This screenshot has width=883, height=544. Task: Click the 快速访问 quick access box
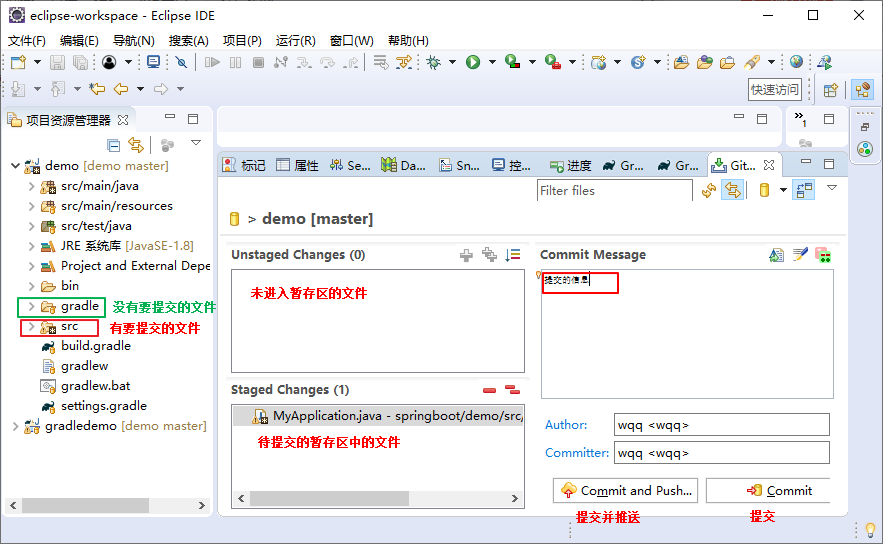click(x=775, y=90)
